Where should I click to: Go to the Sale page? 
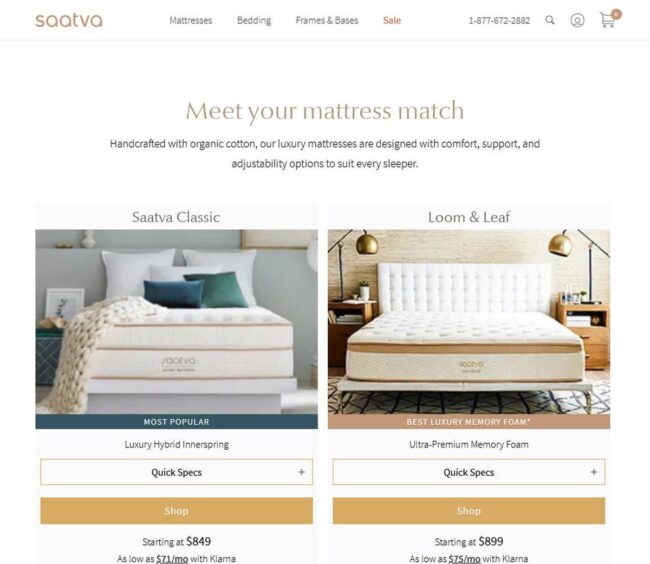coord(392,20)
